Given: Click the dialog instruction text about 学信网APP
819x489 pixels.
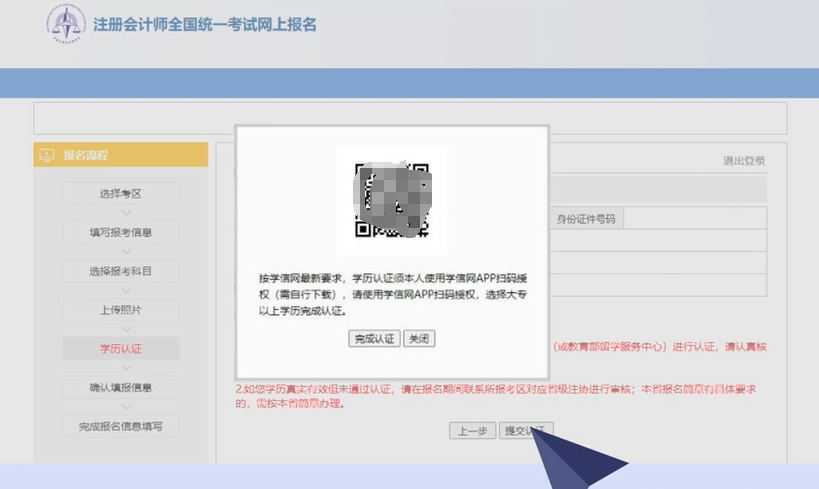Looking at the screenshot, I should [393, 294].
